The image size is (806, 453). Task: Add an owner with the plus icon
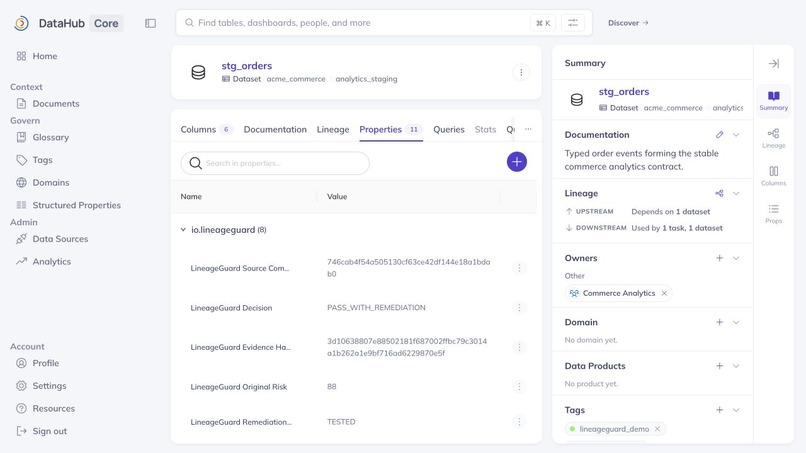[719, 258]
